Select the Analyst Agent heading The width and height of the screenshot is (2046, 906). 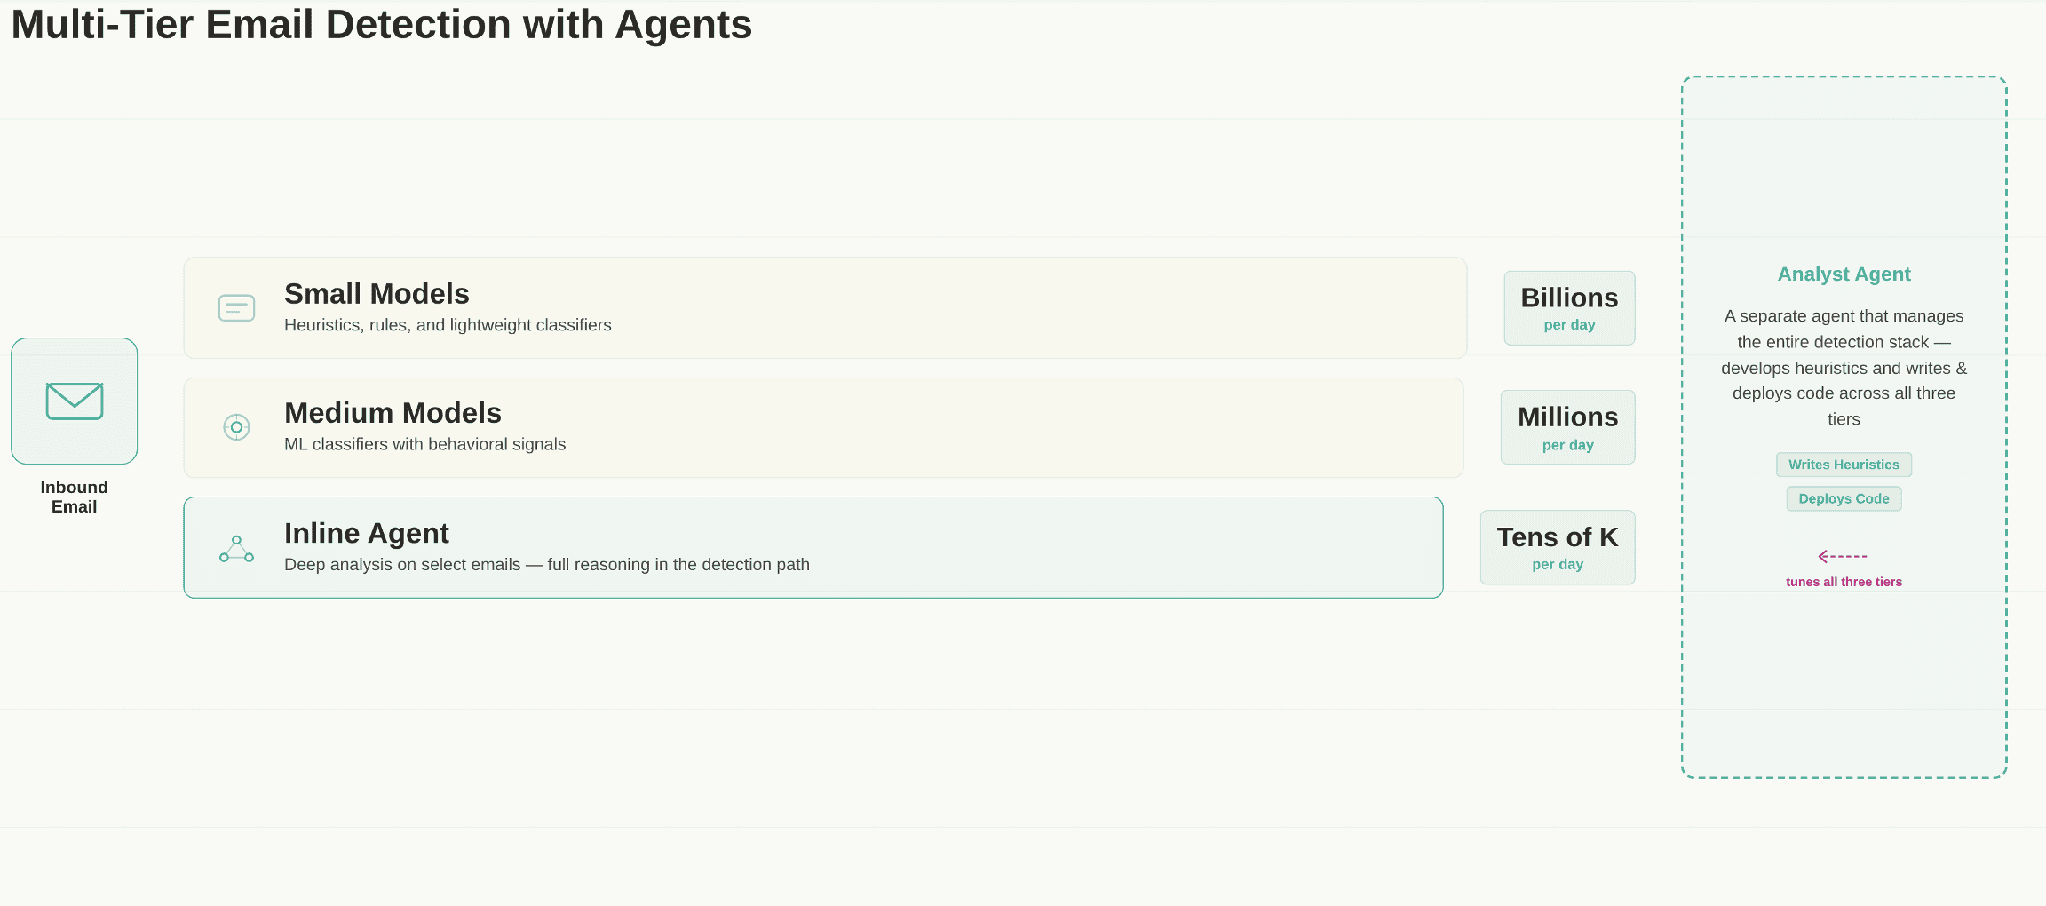click(x=1844, y=274)
